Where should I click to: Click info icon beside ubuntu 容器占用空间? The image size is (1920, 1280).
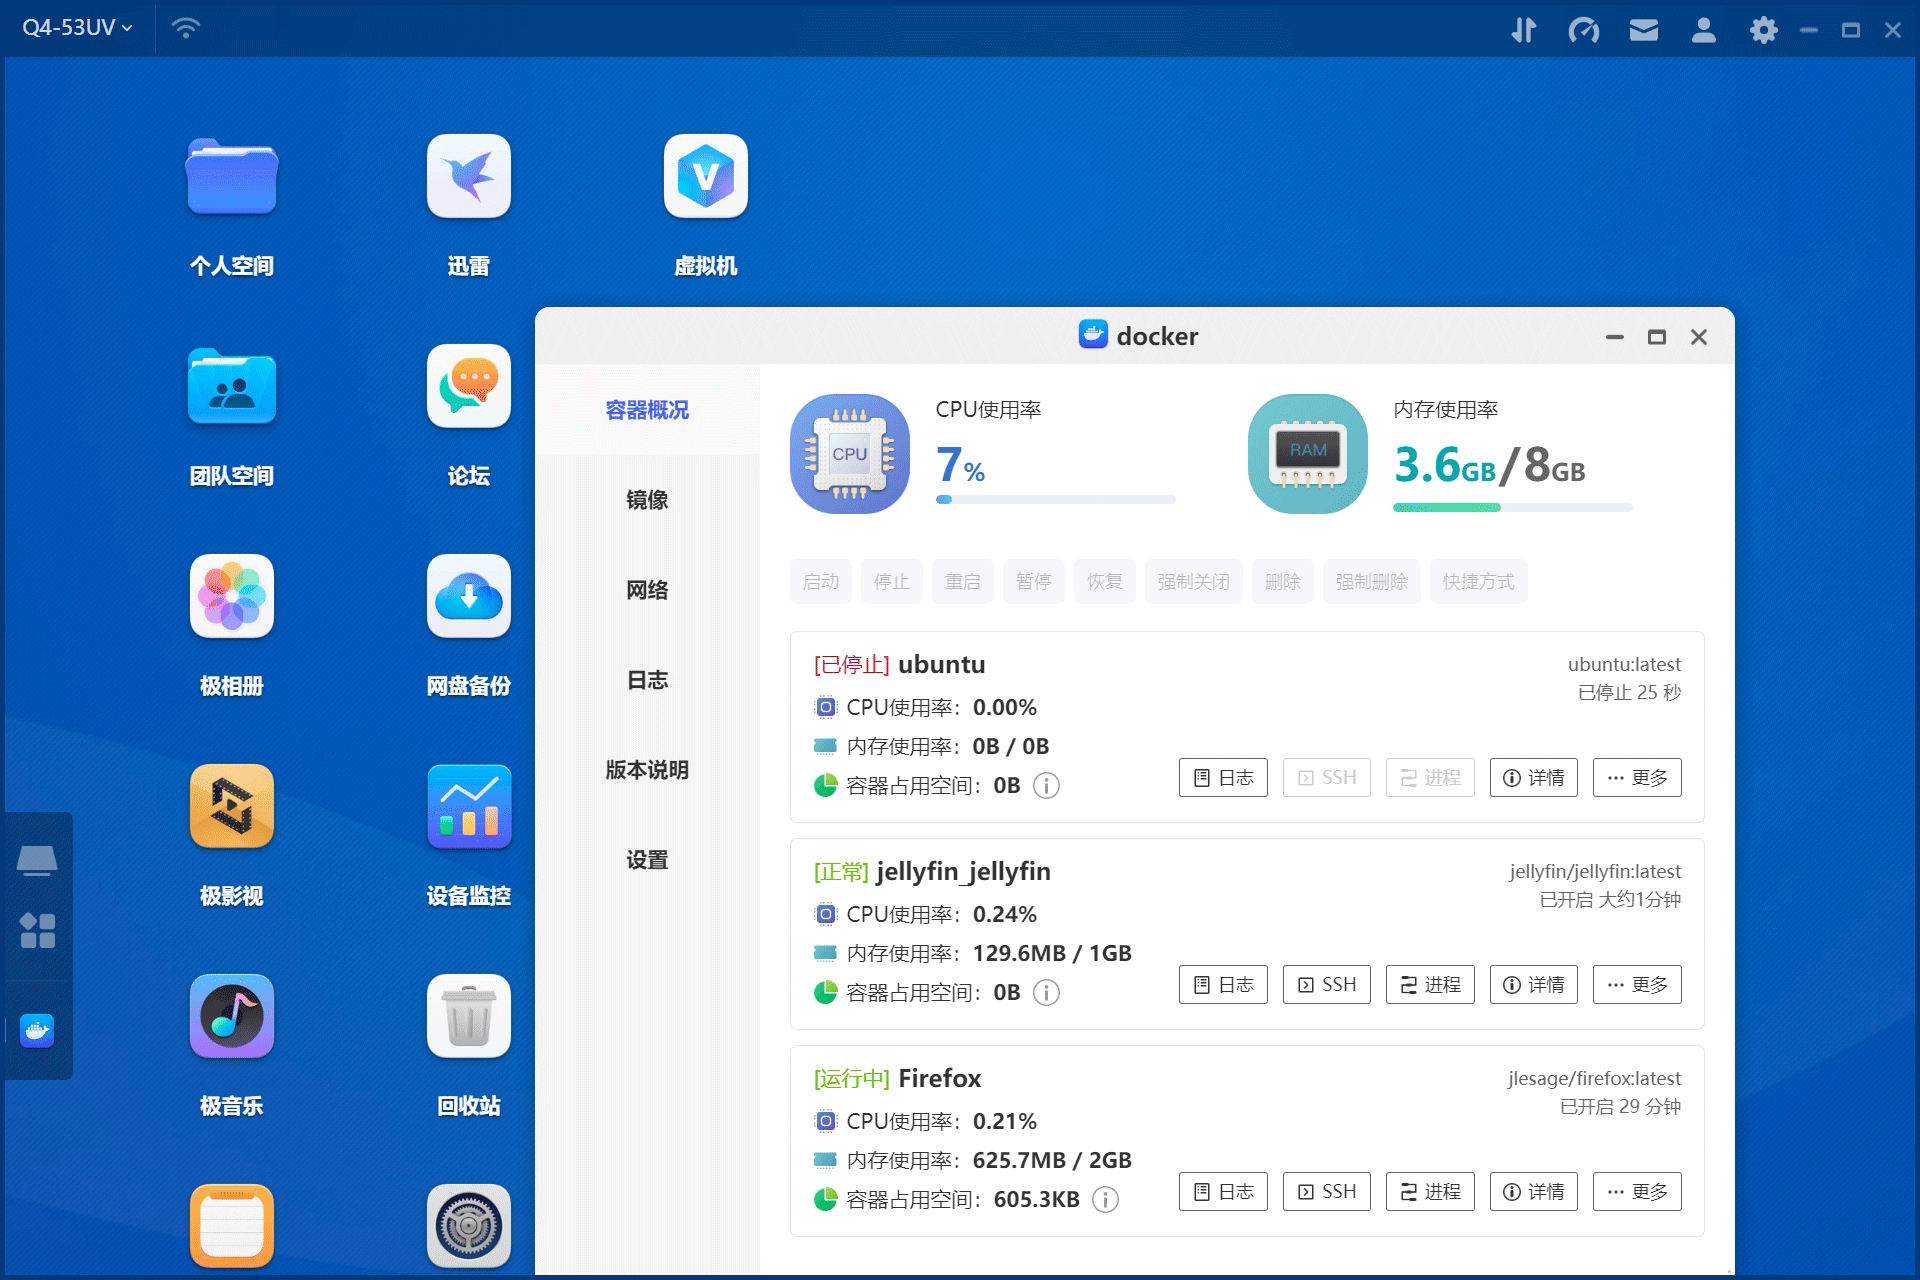(x=1046, y=786)
